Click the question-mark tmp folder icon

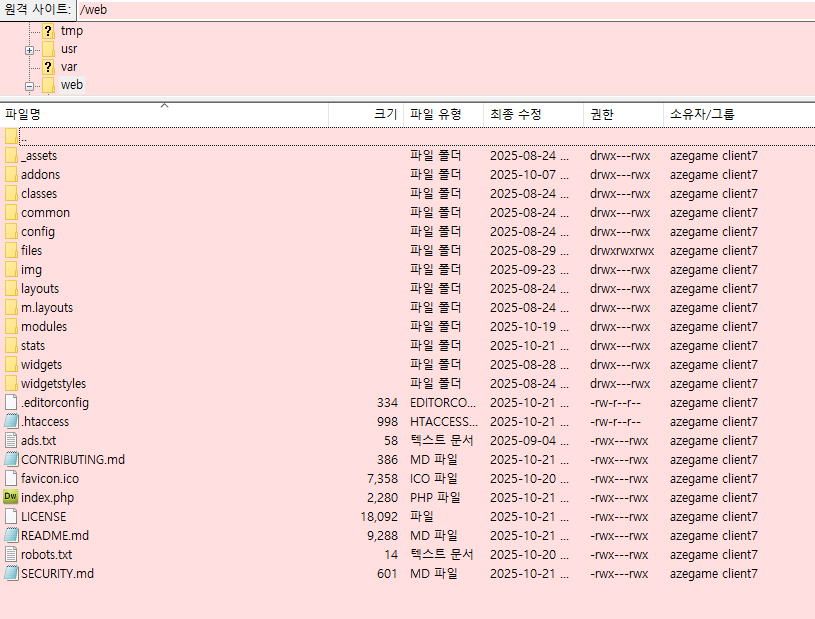click(x=48, y=31)
